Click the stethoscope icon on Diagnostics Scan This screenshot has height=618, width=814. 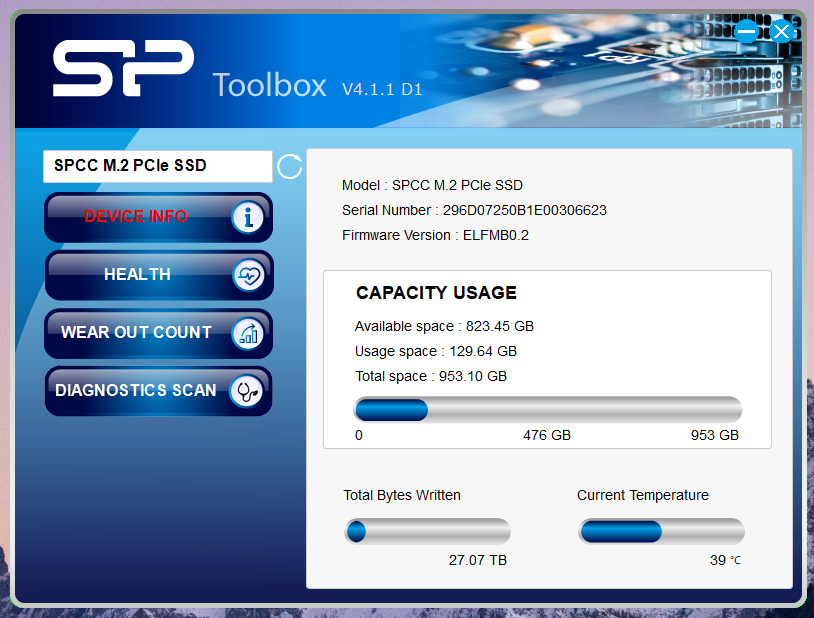[x=247, y=391]
